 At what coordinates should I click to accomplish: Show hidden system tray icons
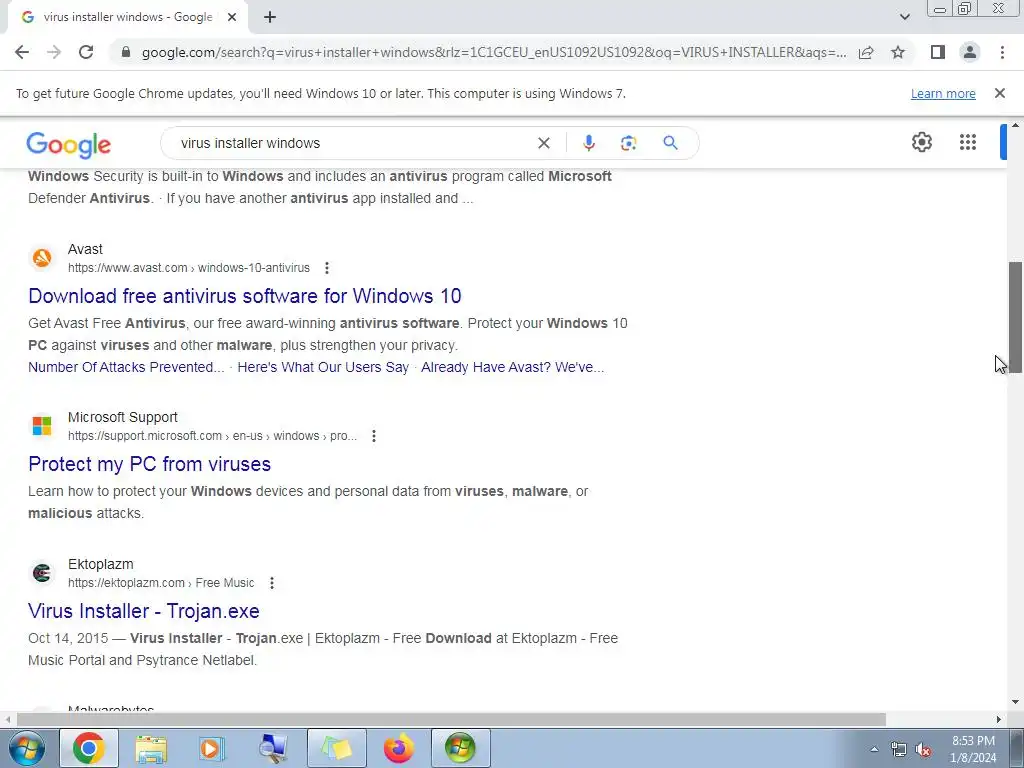click(874, 749)
